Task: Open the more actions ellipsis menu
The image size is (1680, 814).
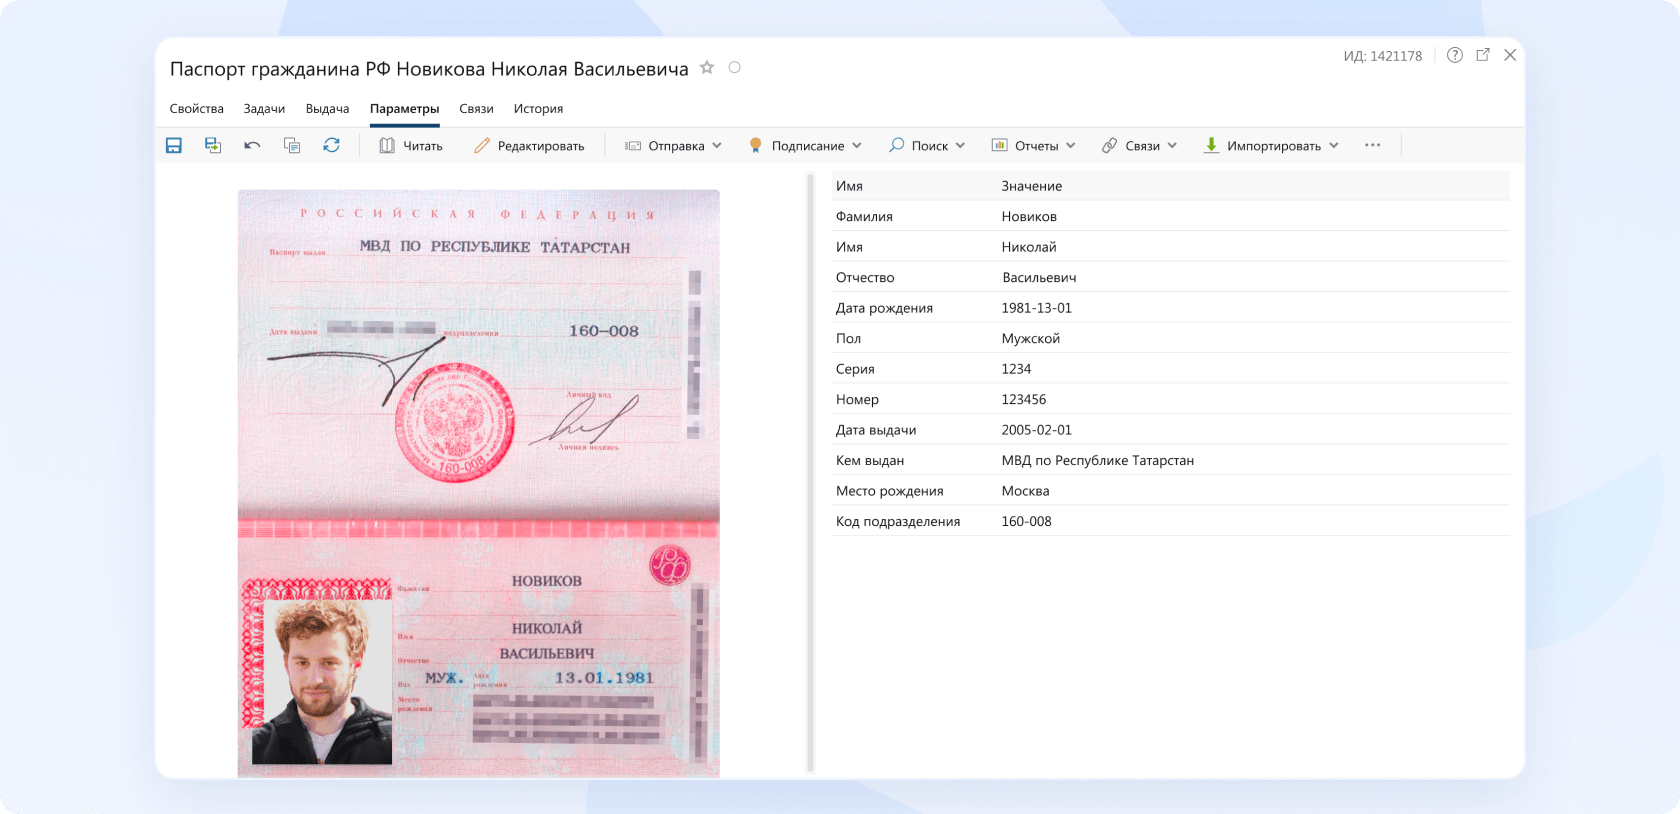Action: 1372,145
